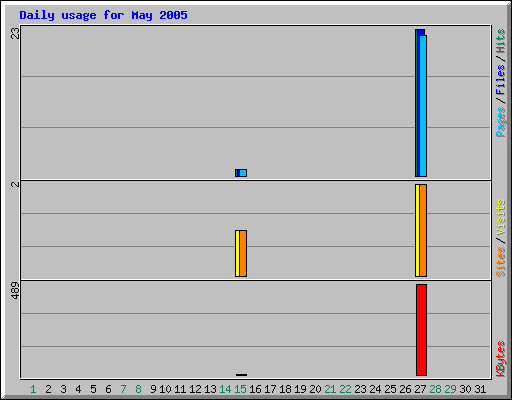This screenshot has width=512, height=400.
Task: Click day label 10 on the axis
Action: 165,389
